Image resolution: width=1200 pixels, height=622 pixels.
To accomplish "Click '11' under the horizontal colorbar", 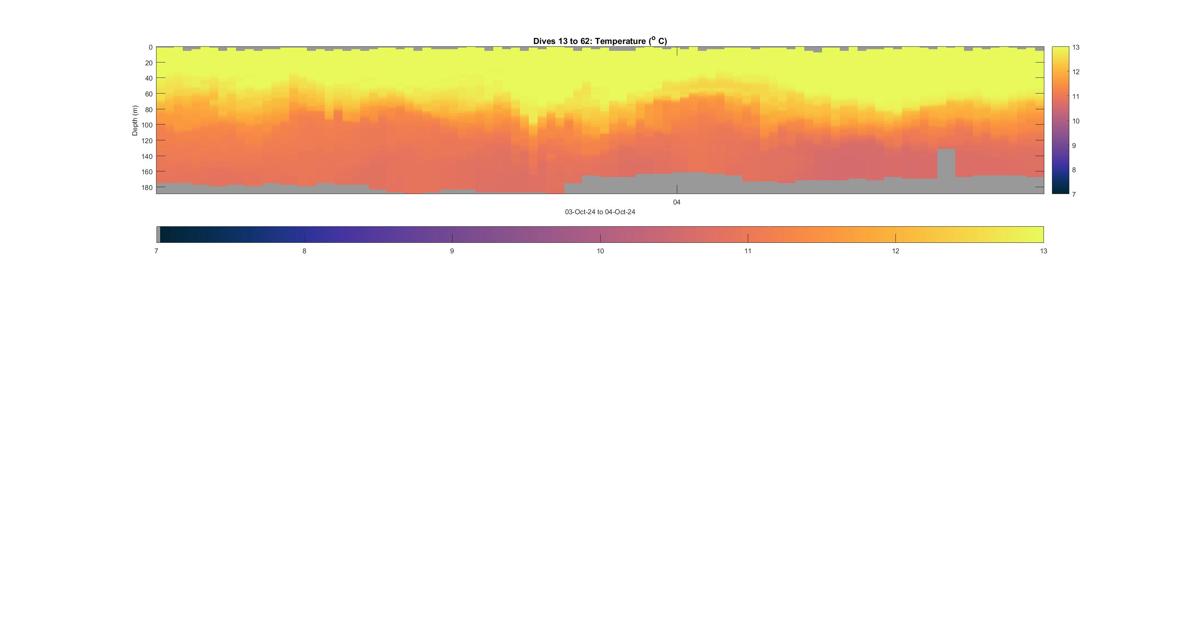I will 748,251.
